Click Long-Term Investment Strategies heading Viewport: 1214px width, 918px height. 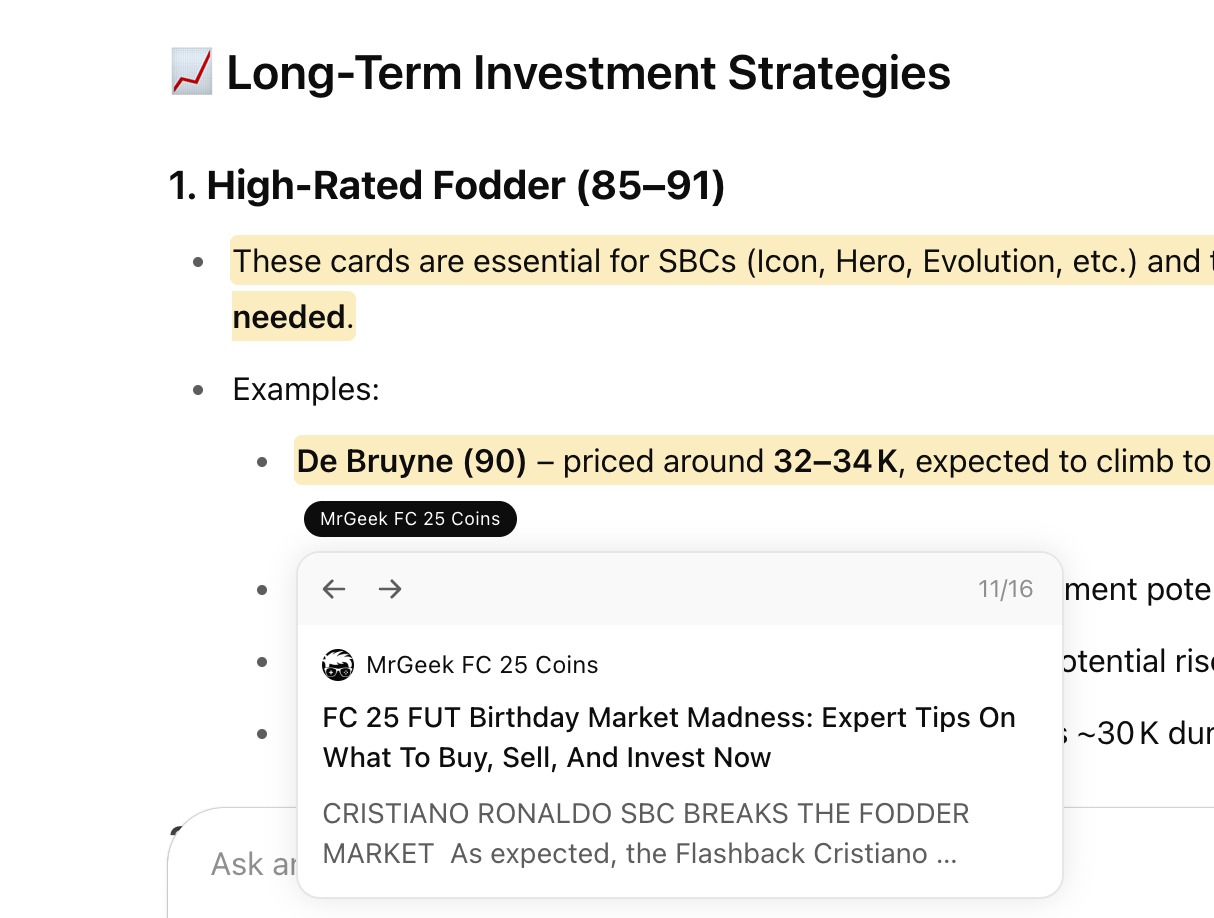[588, 73]
